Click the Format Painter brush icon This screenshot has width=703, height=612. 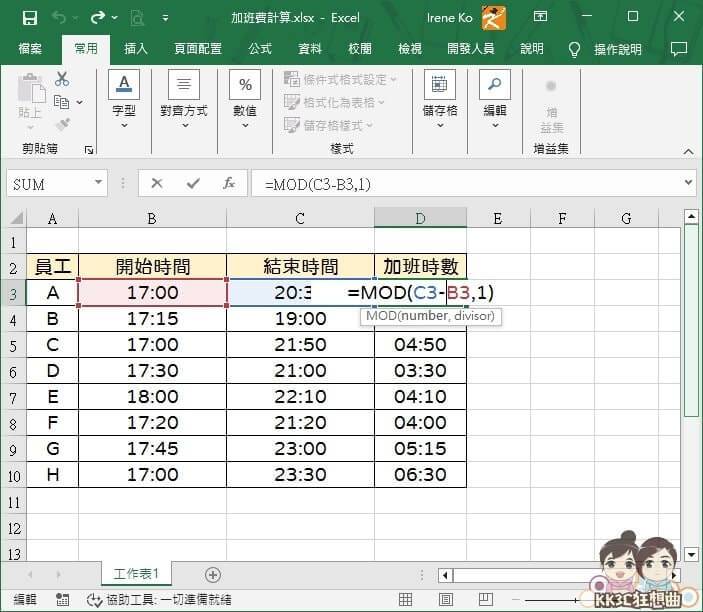click(x=62, y=125)
